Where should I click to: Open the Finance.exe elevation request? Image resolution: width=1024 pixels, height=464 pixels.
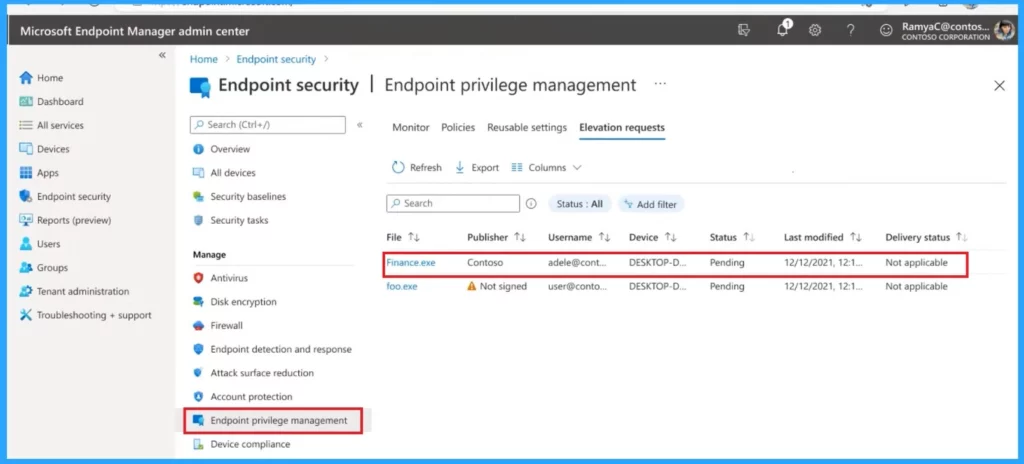411,263
